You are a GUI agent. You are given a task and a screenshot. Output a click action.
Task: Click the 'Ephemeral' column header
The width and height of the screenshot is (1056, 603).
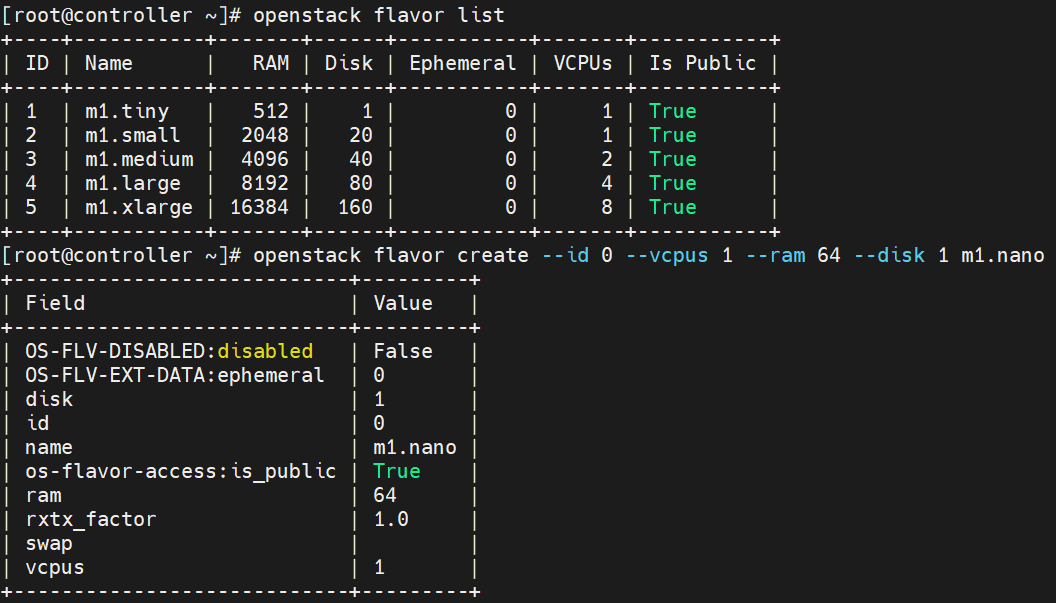pos(463,63)
